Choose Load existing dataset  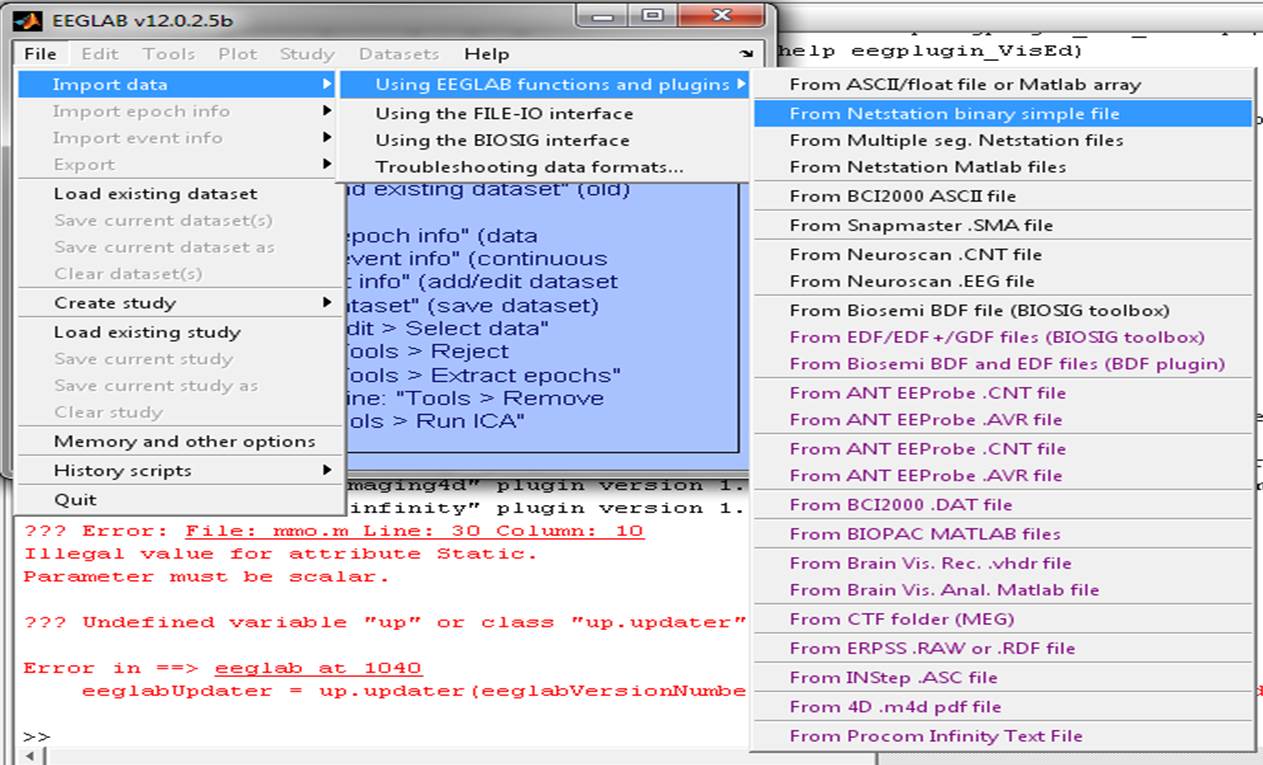click(x=180, y=194)
